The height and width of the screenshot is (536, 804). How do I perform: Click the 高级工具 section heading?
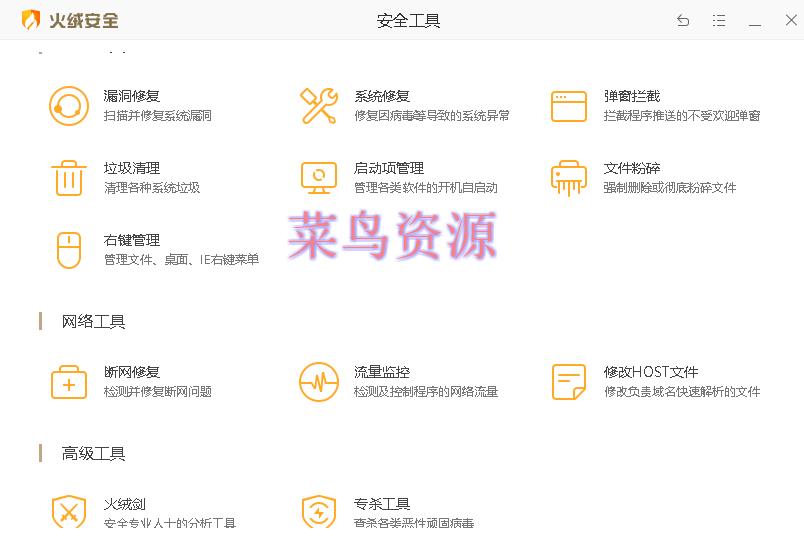click(x=93, y=453)
